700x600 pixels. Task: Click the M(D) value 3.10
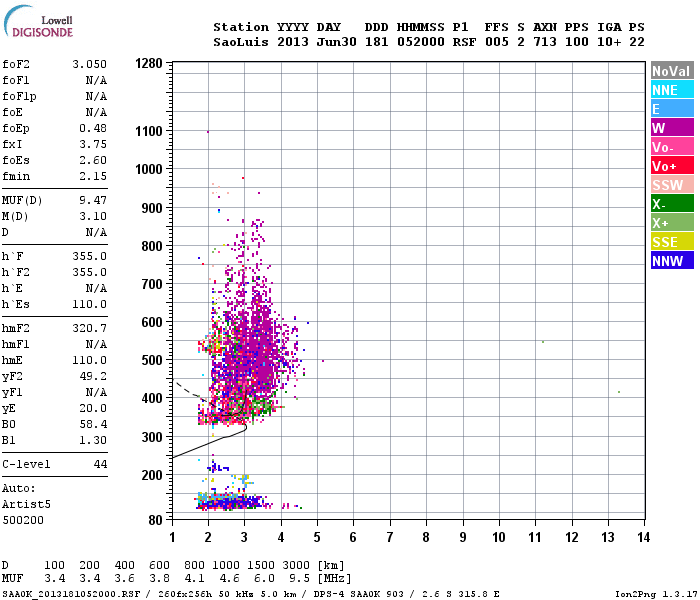click(x=93, y=216)
